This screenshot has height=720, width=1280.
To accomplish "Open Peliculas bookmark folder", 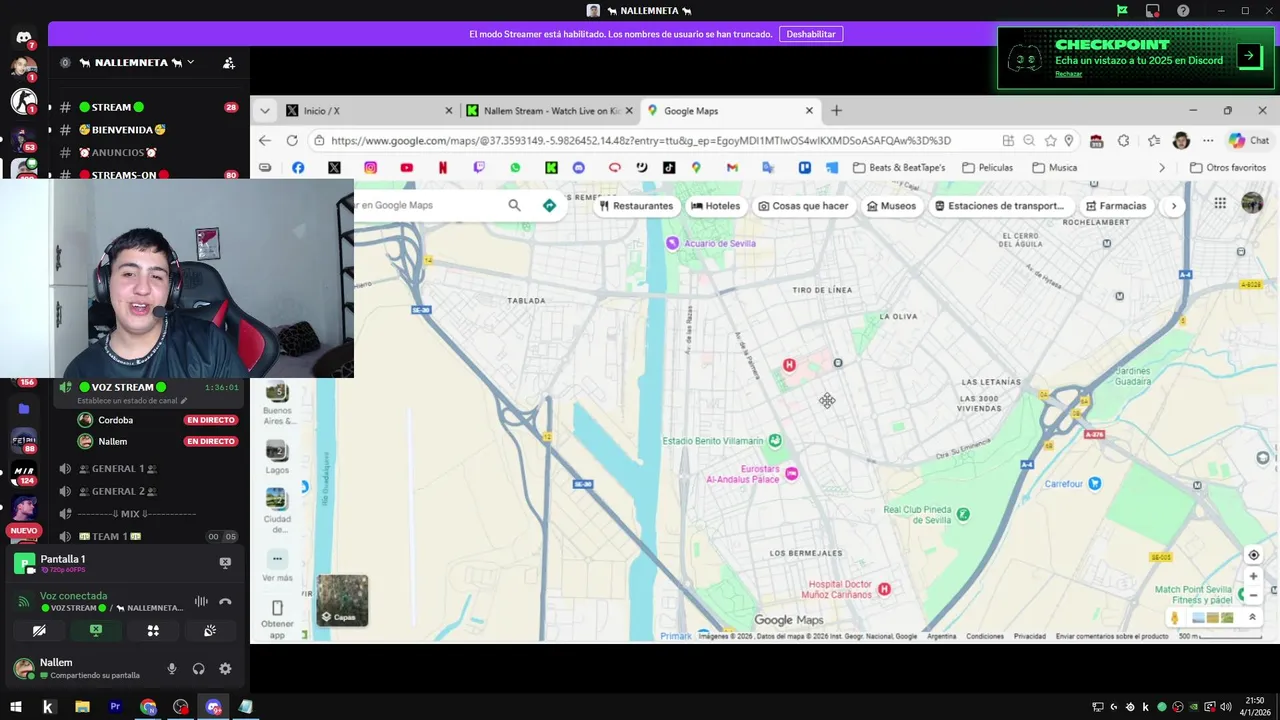I will coord(988,168).
